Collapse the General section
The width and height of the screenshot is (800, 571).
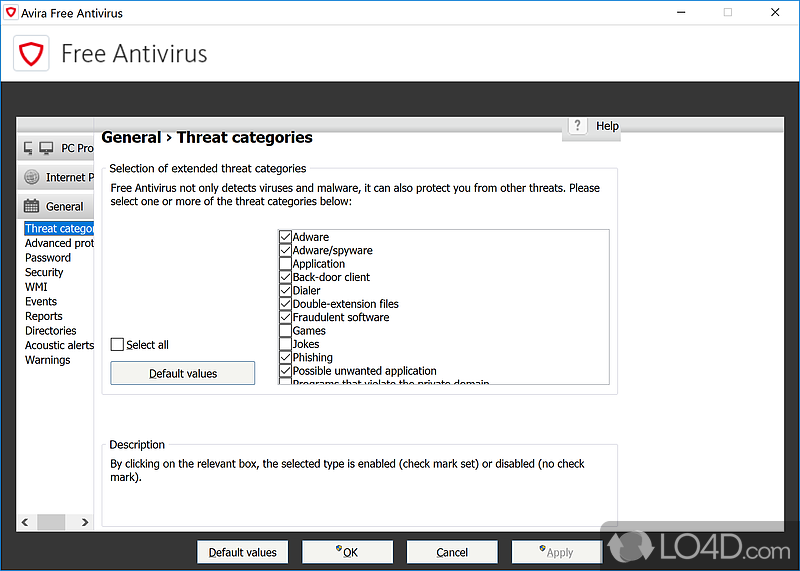coord(65,206)
